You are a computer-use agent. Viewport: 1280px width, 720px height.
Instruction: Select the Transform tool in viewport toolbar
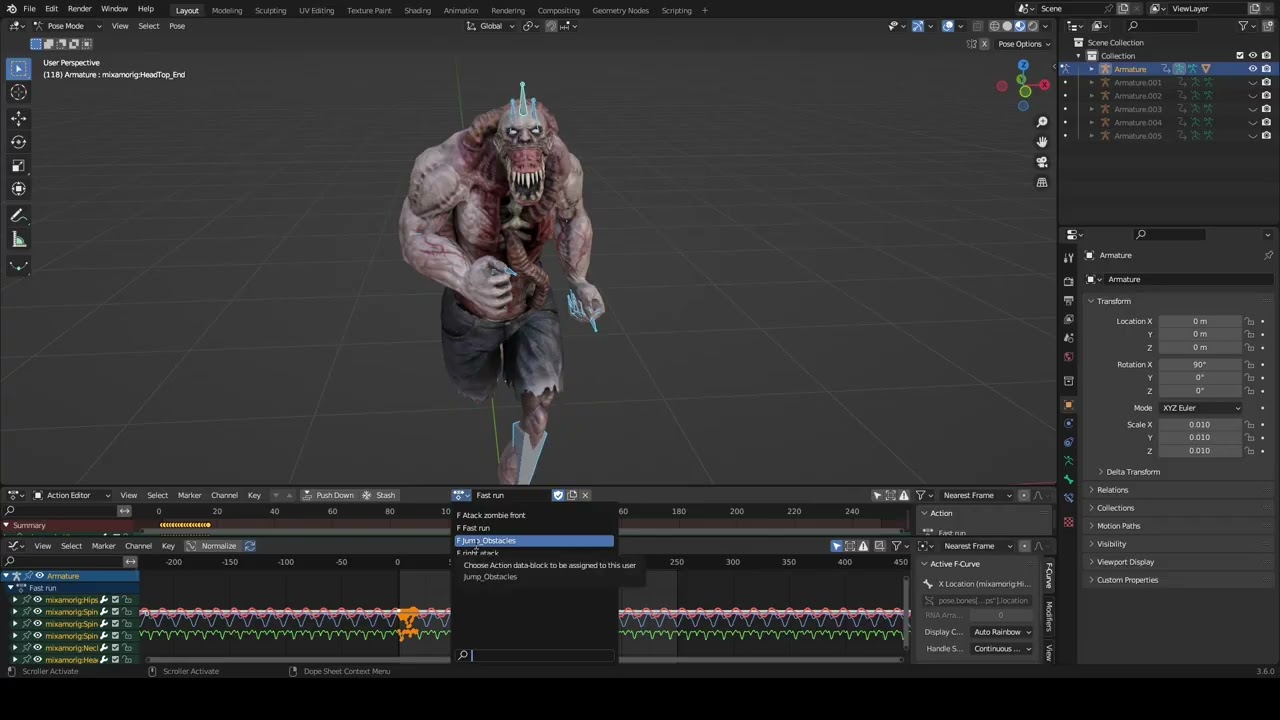pyautogui.click(x=18, y=189)
